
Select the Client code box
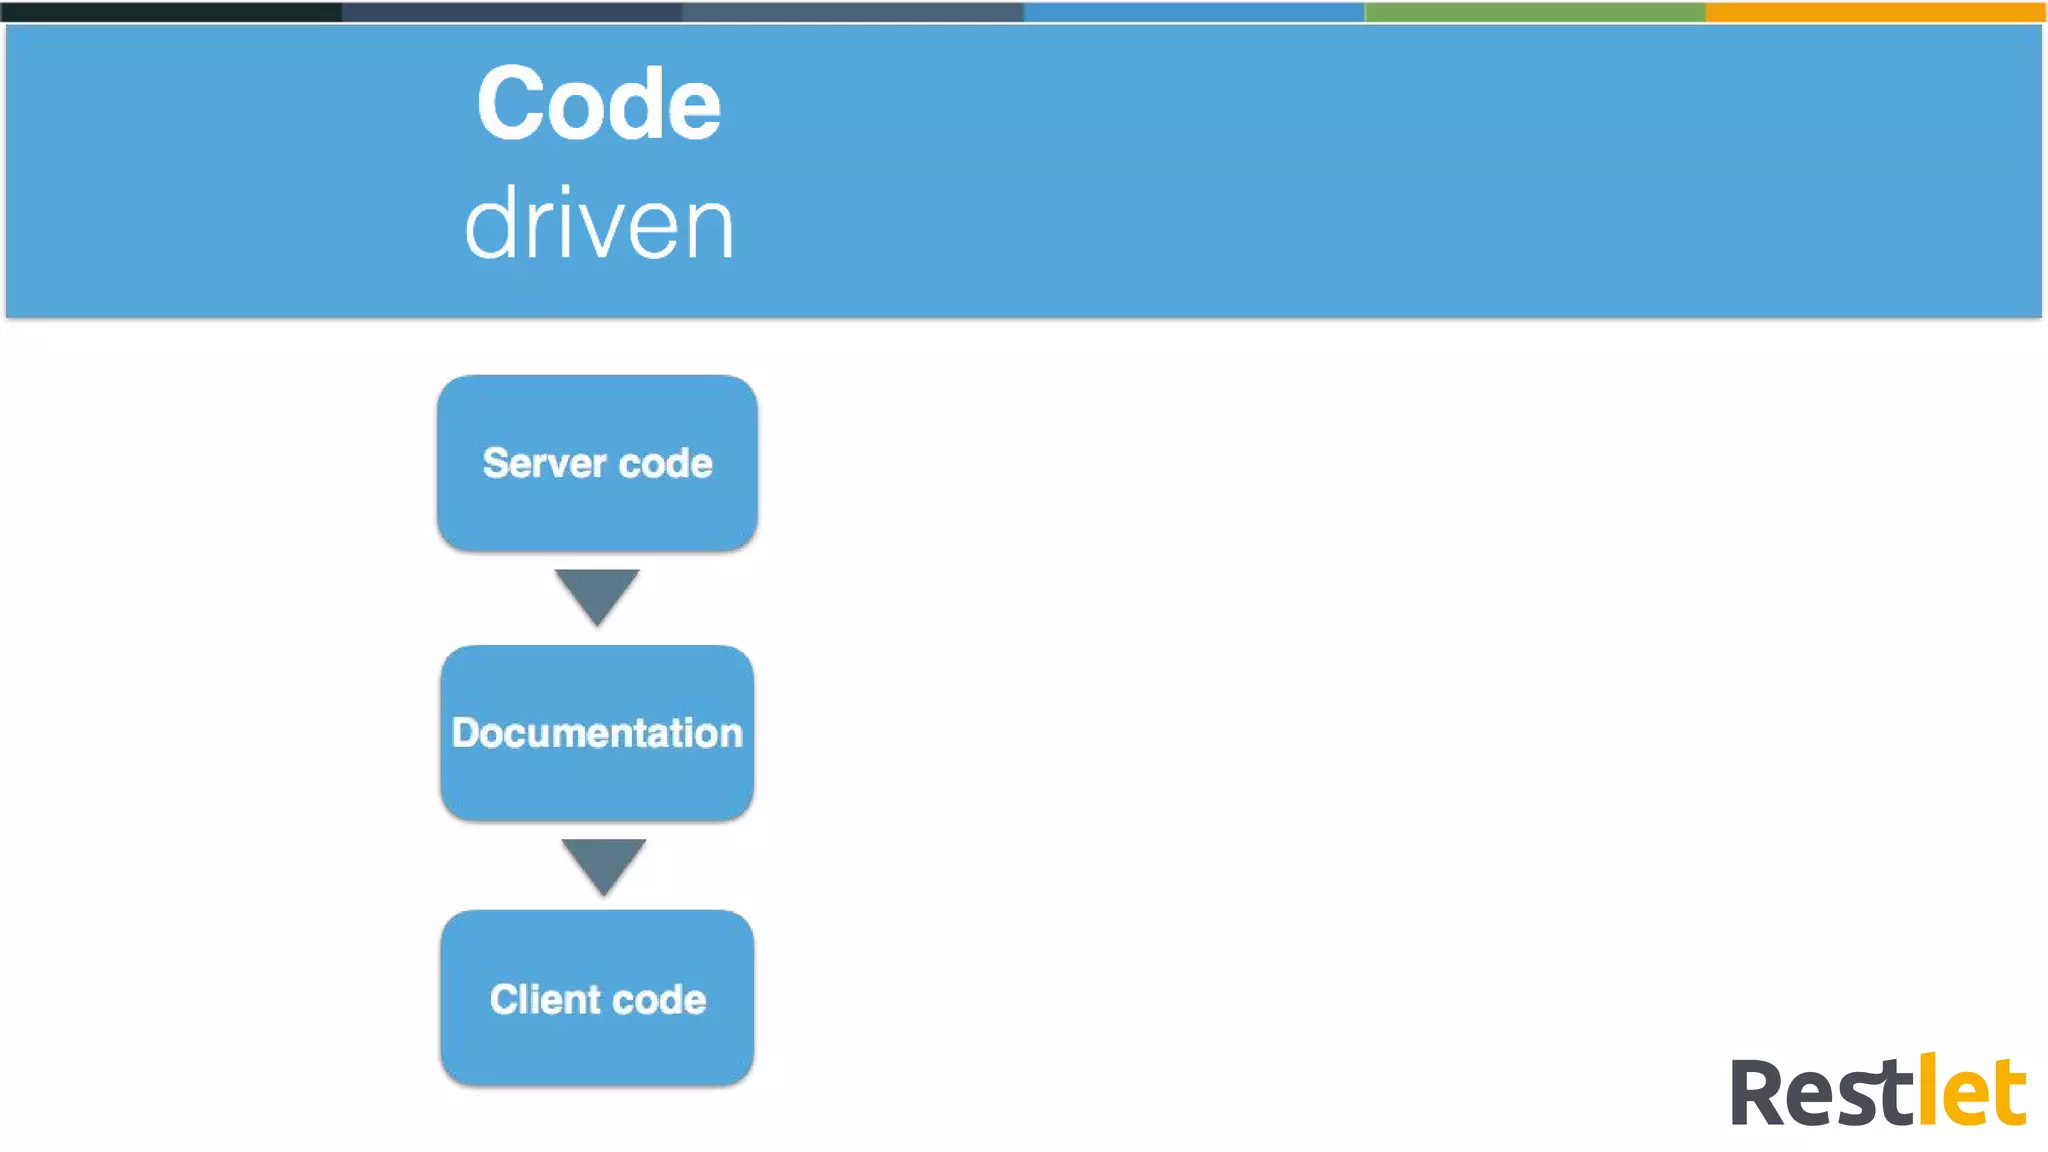click(x=597, y=998)
